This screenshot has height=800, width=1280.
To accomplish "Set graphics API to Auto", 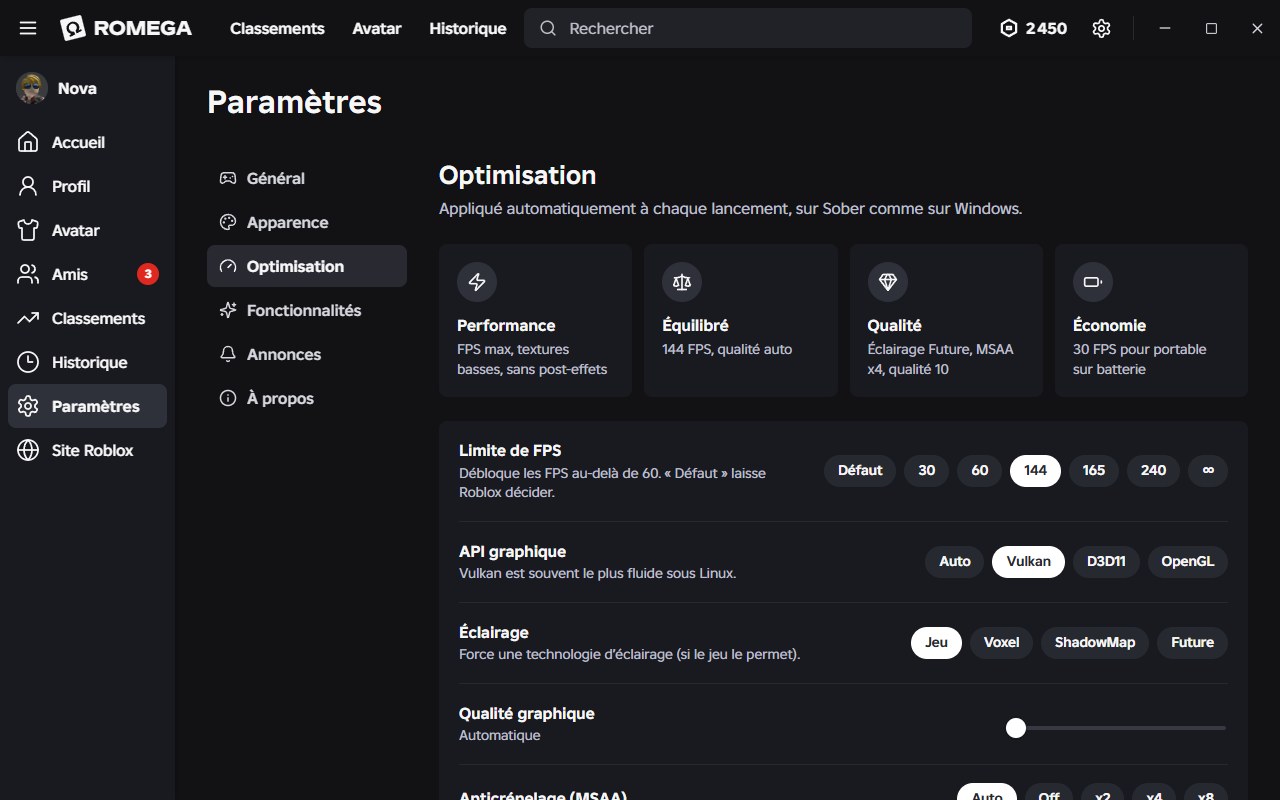I will (x=955, y=561).
